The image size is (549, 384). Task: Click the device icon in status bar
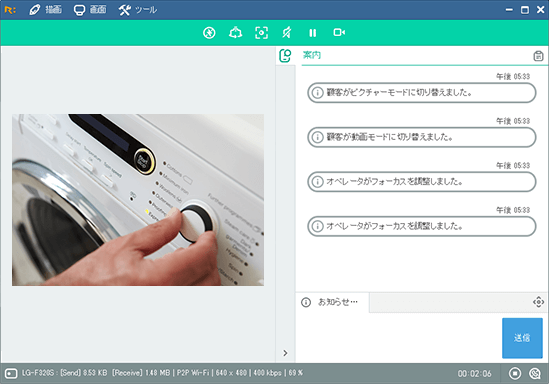click(11, 373)
